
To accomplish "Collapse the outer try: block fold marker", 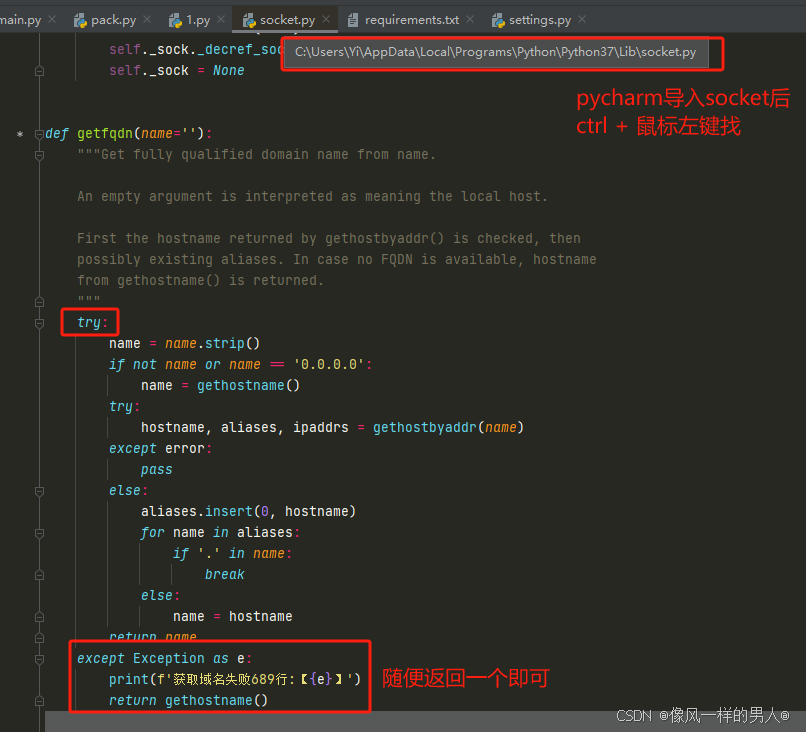I will coord(39,323).
